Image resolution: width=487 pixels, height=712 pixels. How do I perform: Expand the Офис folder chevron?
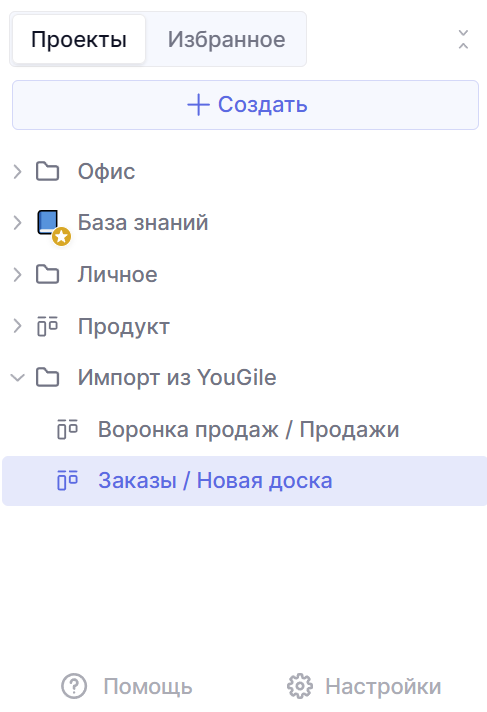coord(17,172)
